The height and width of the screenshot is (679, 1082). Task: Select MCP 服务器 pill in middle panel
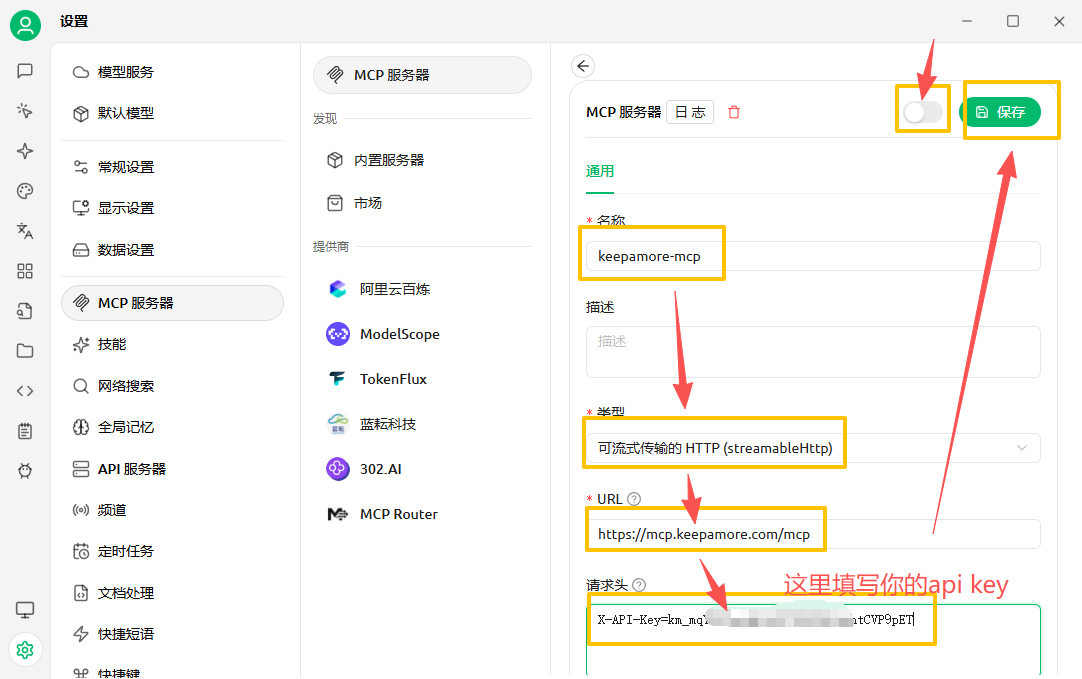(x=422, y=75)
